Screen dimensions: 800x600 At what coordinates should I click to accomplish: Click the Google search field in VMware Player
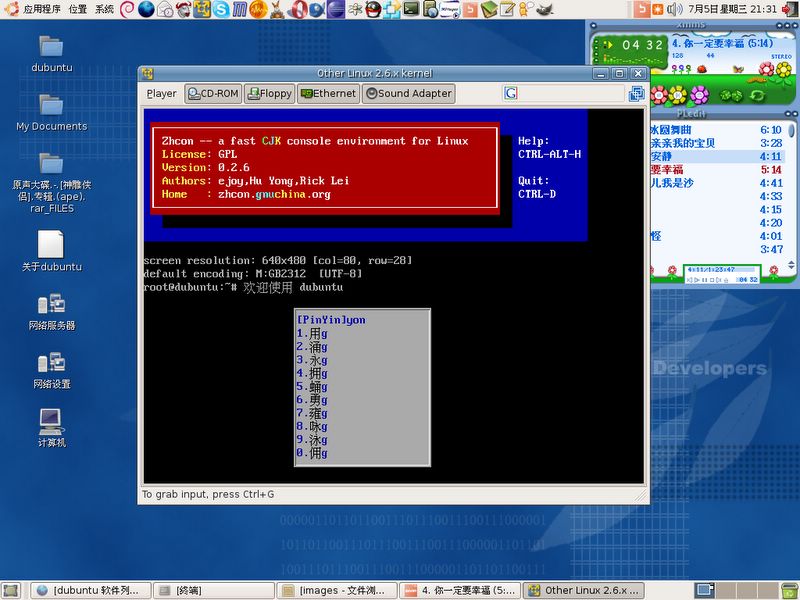click(x=563, y=93)
